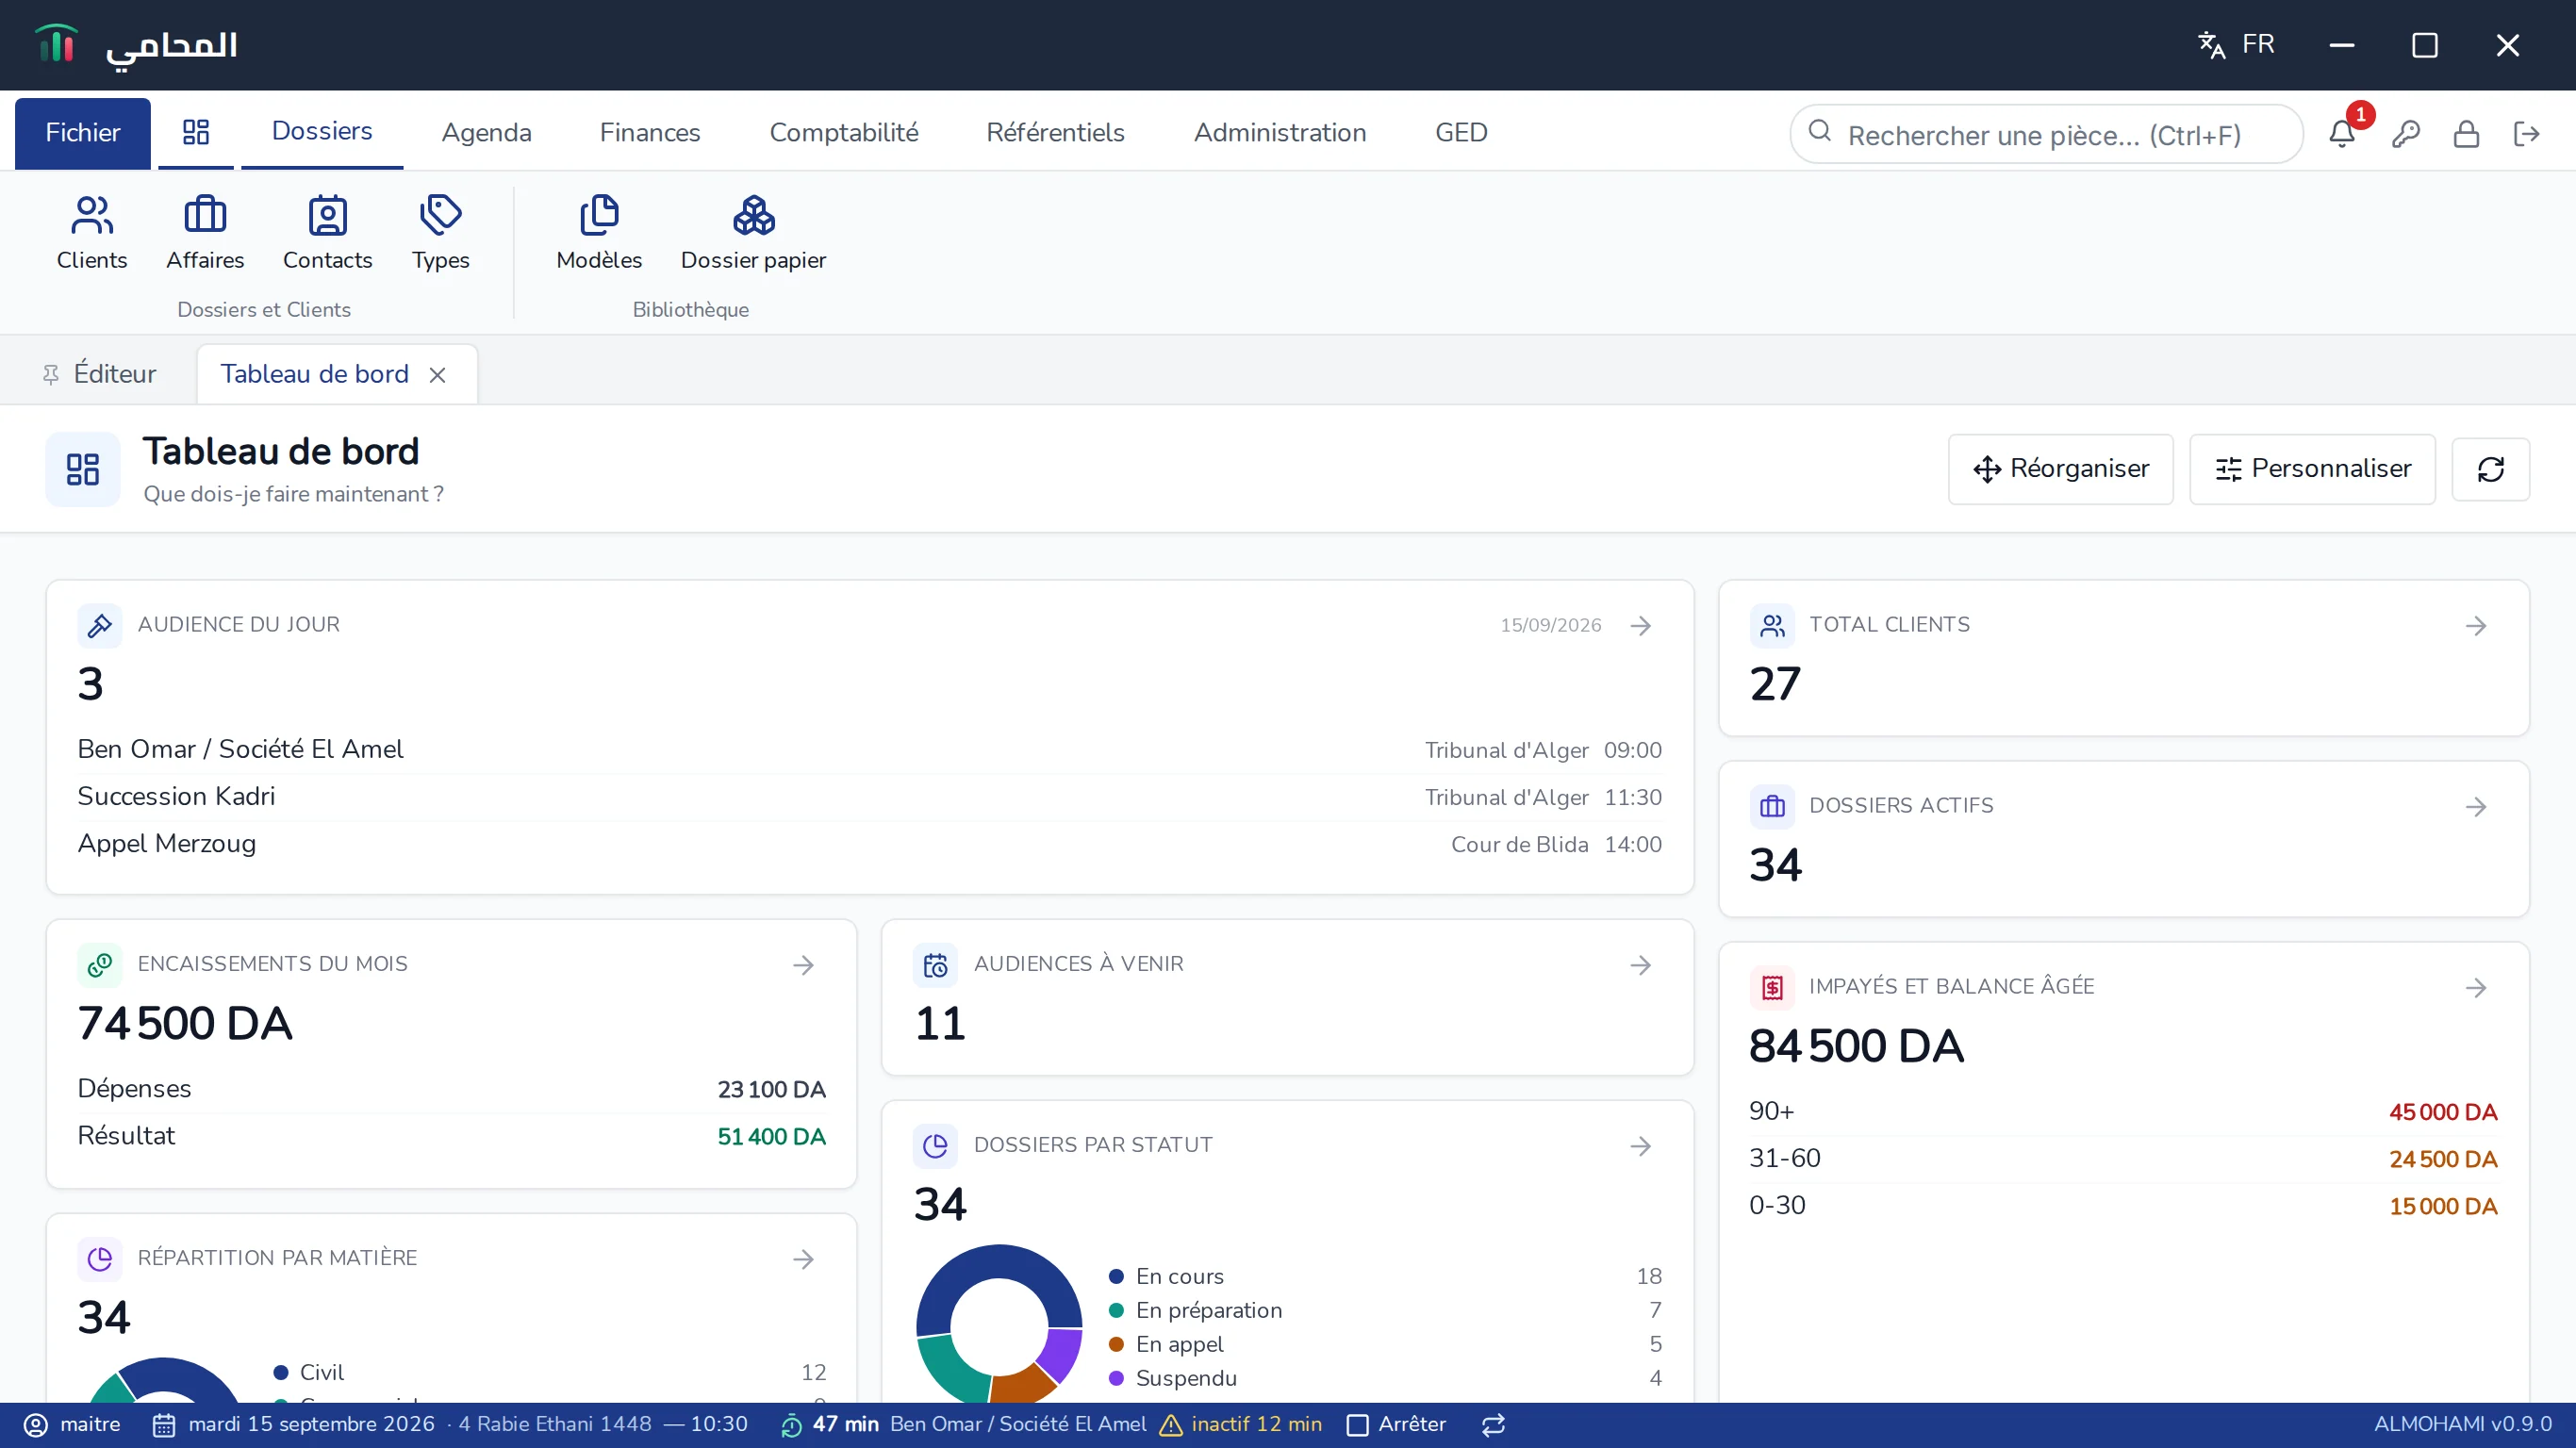Open Audiences à venir arrow

(x=1640, y=965)
